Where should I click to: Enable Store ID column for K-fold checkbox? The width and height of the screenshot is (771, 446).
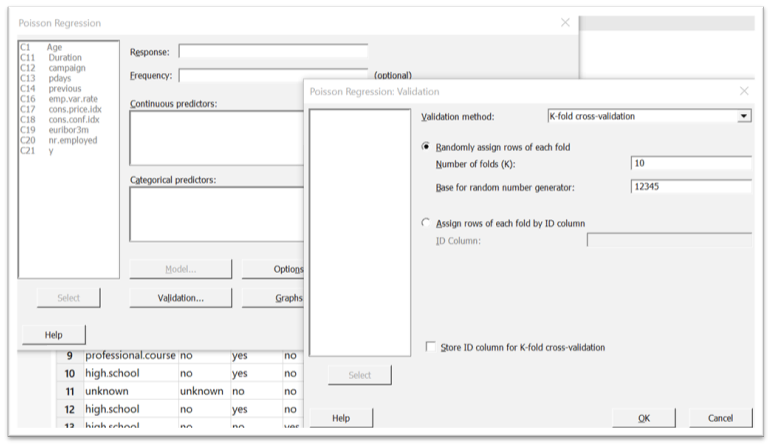point(431,347)
